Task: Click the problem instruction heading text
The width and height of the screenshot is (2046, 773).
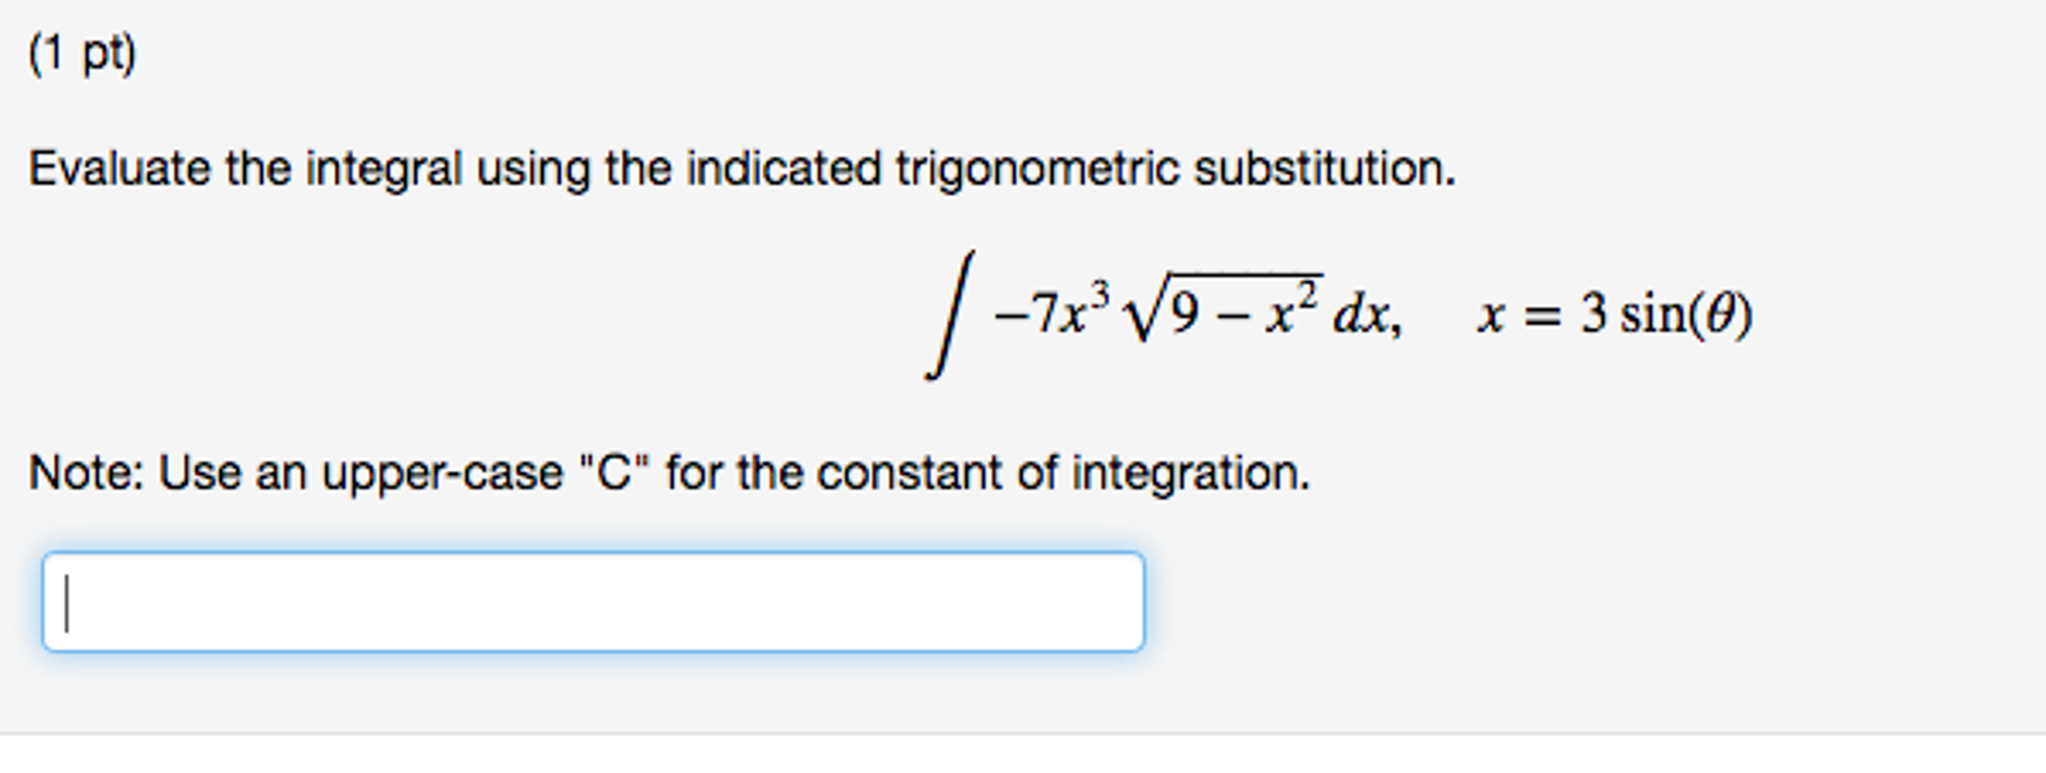Action: pos(740,170)
